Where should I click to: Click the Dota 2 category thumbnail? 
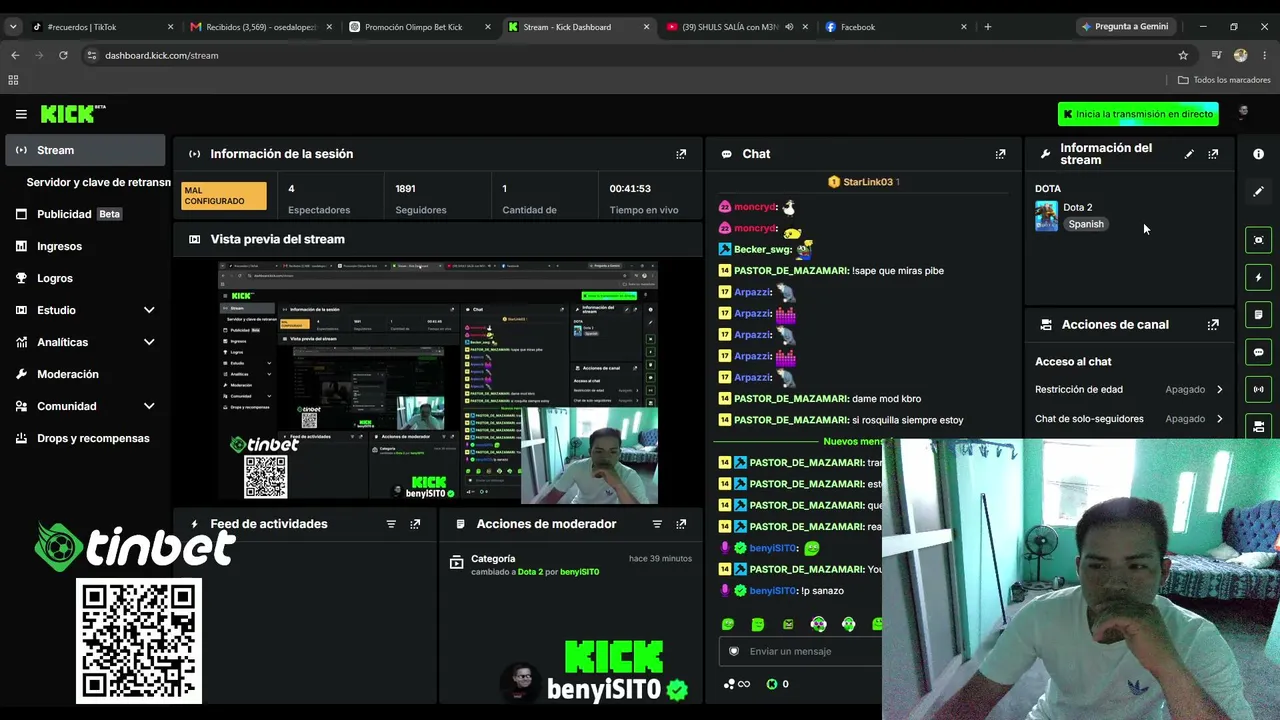point(1046,216)
